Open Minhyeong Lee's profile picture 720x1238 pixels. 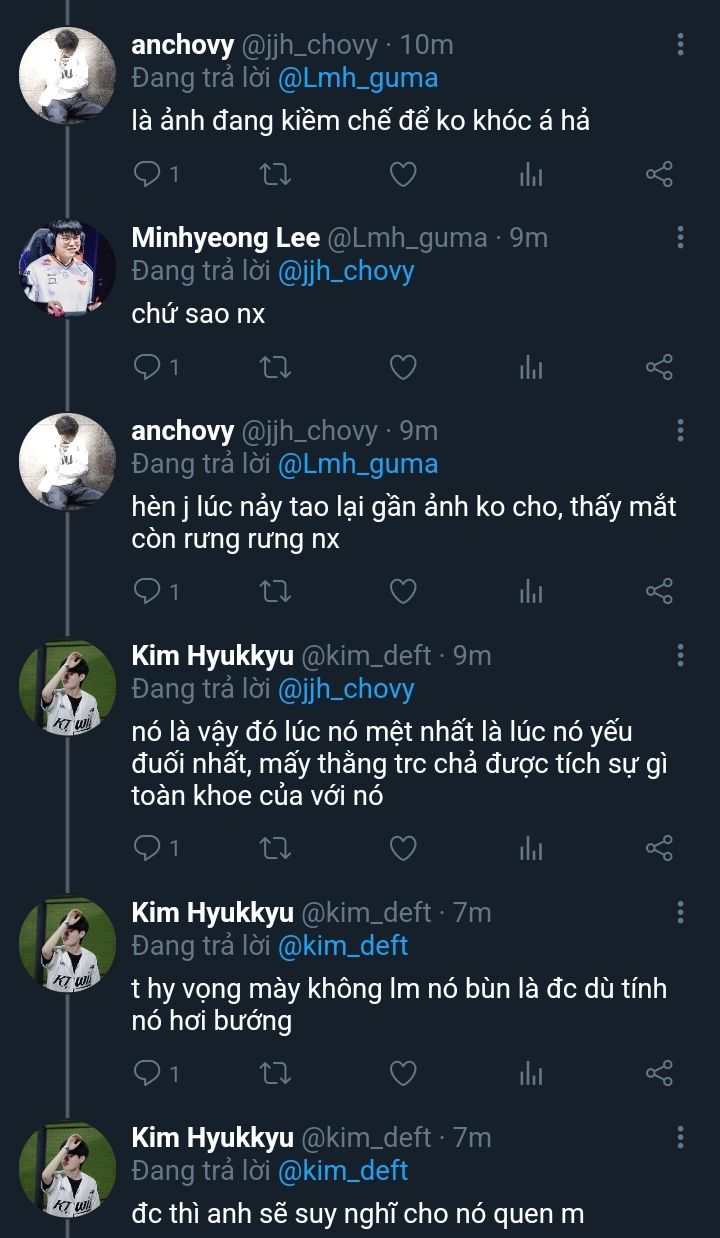click(x=68, y=268)
